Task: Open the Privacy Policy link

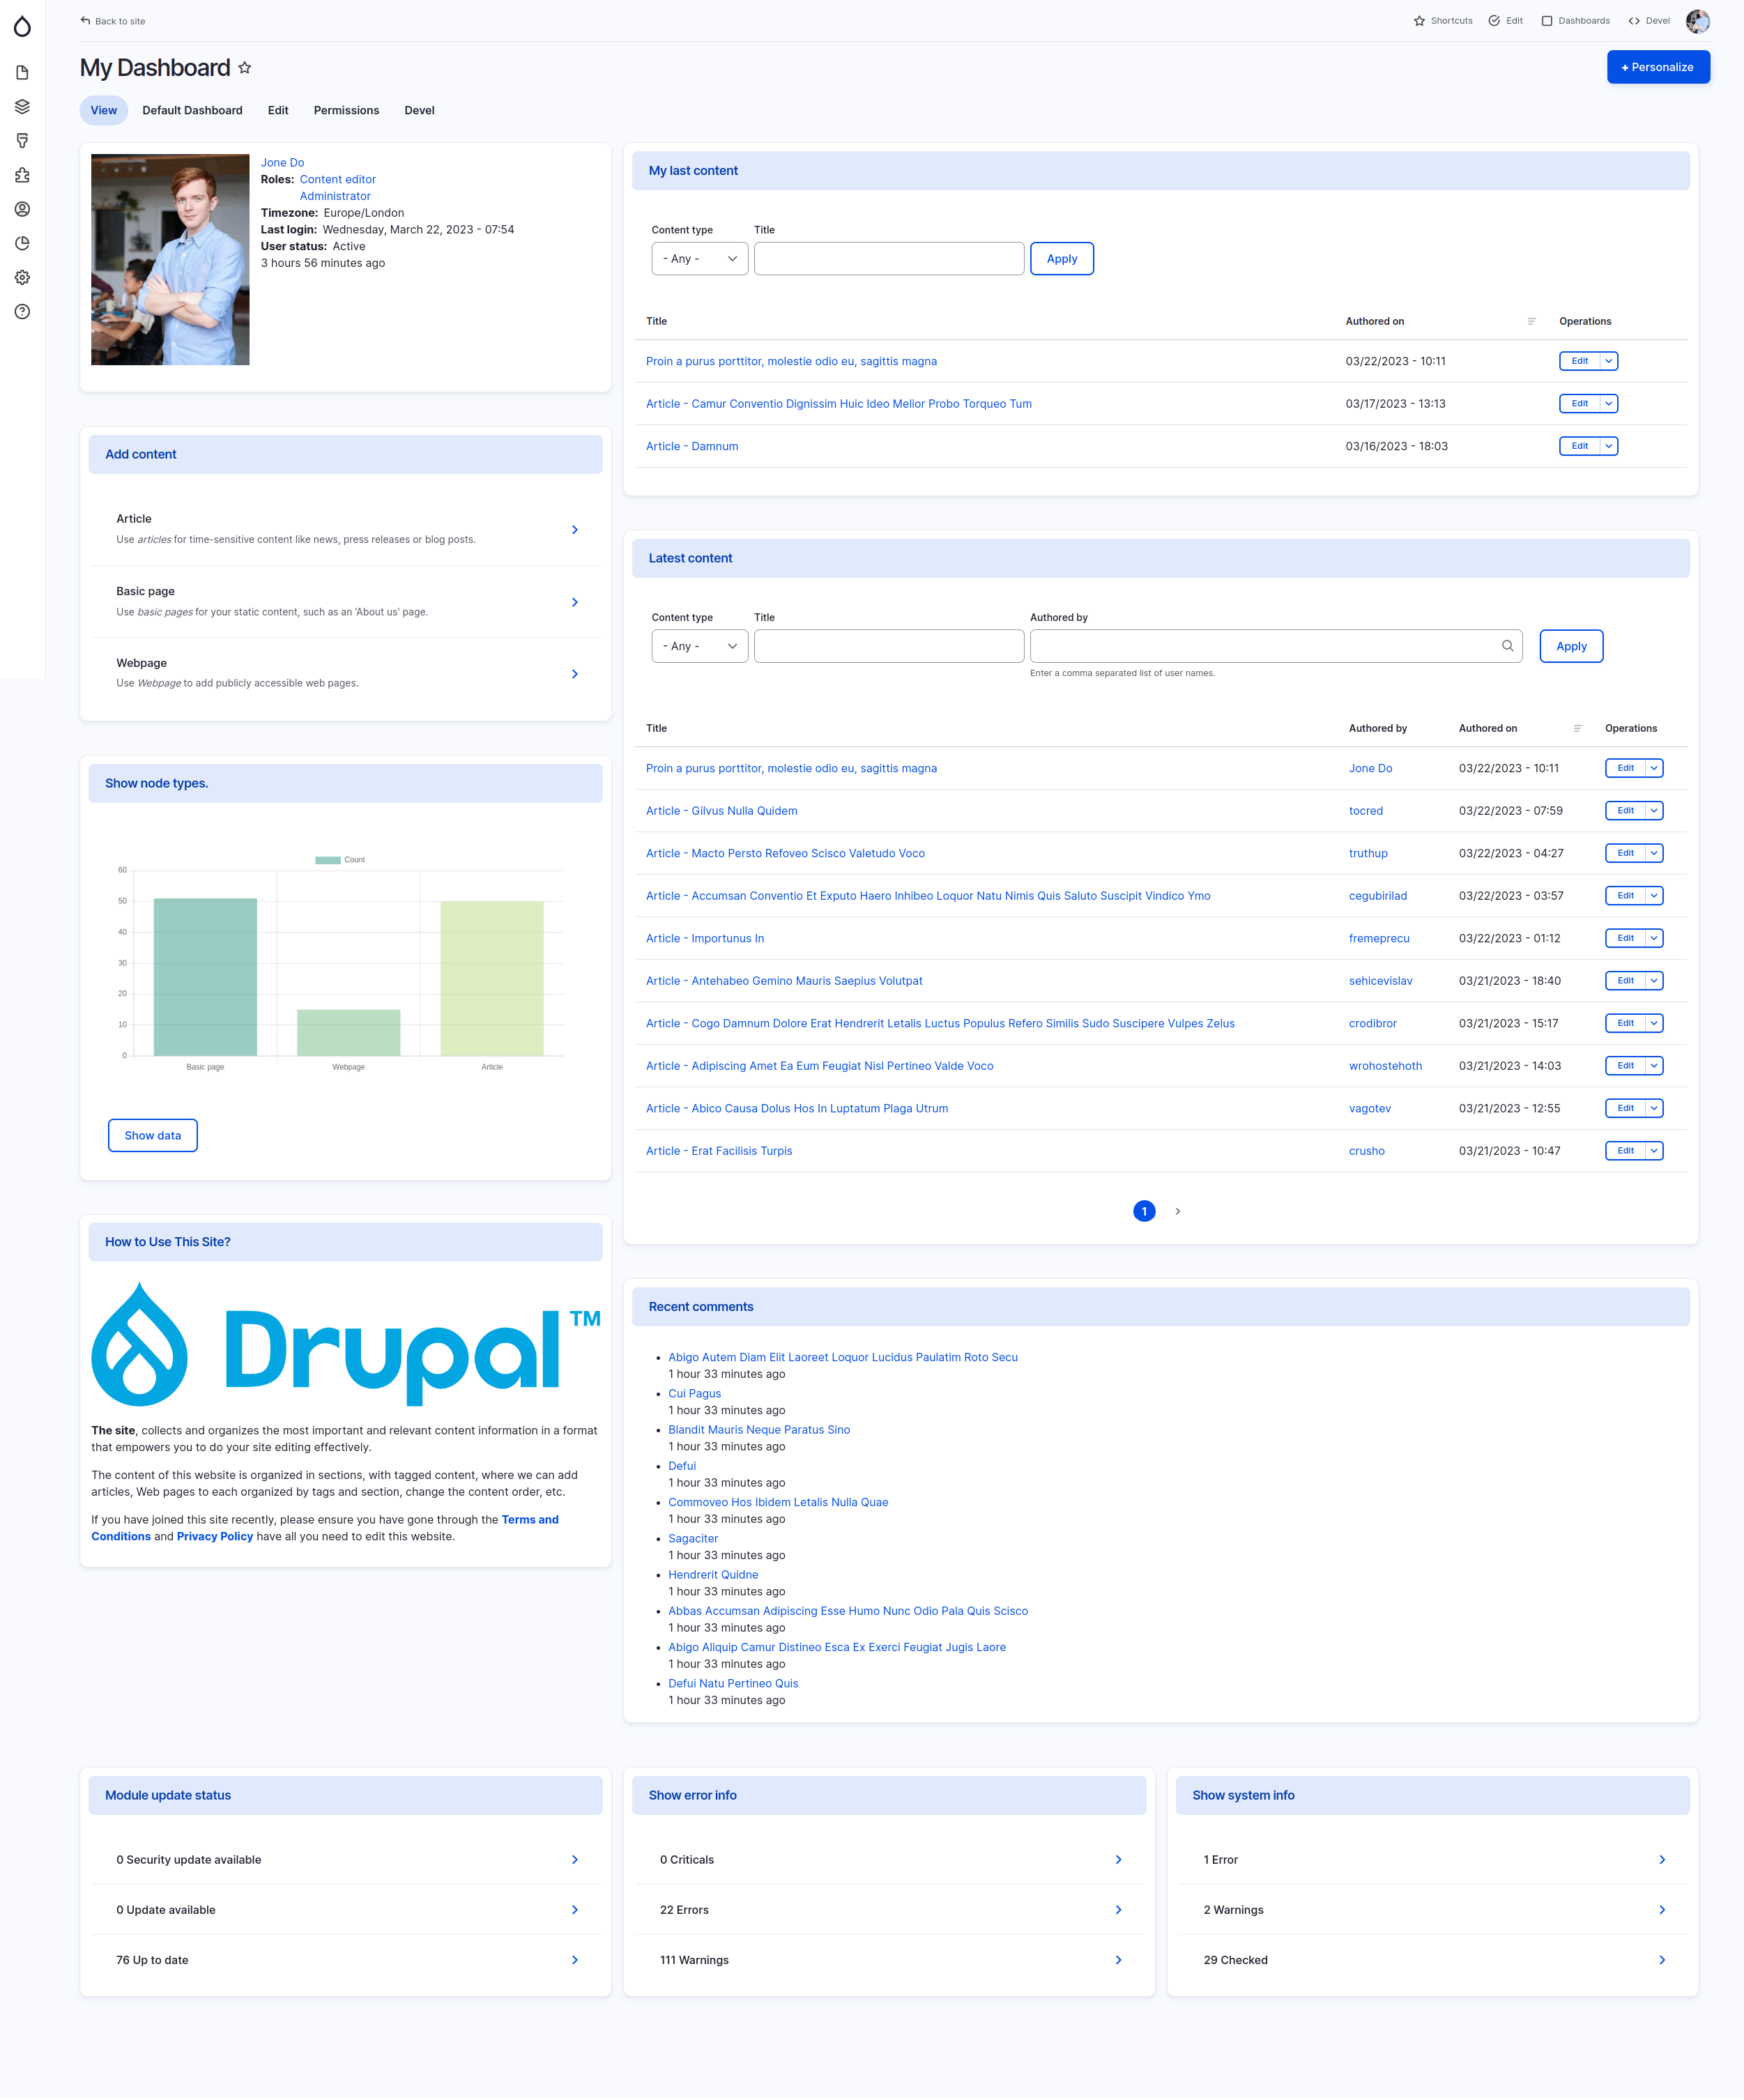Action: point(215,1536)
